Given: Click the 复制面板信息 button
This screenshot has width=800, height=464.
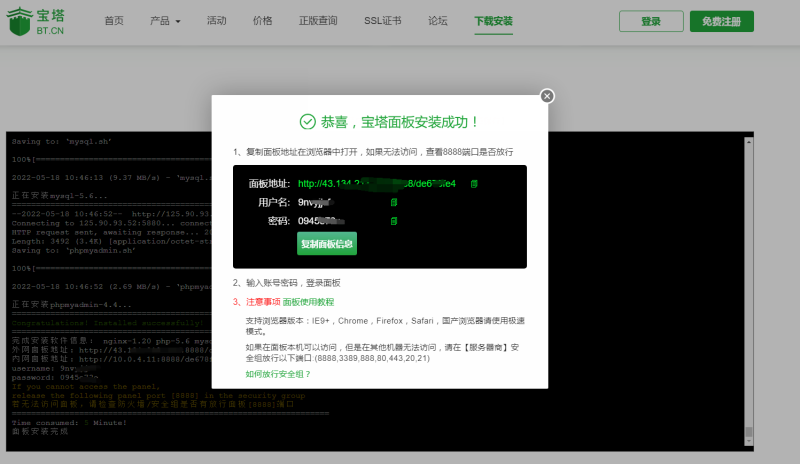Looking at the screenshot, I should click(x=327, y=244).
